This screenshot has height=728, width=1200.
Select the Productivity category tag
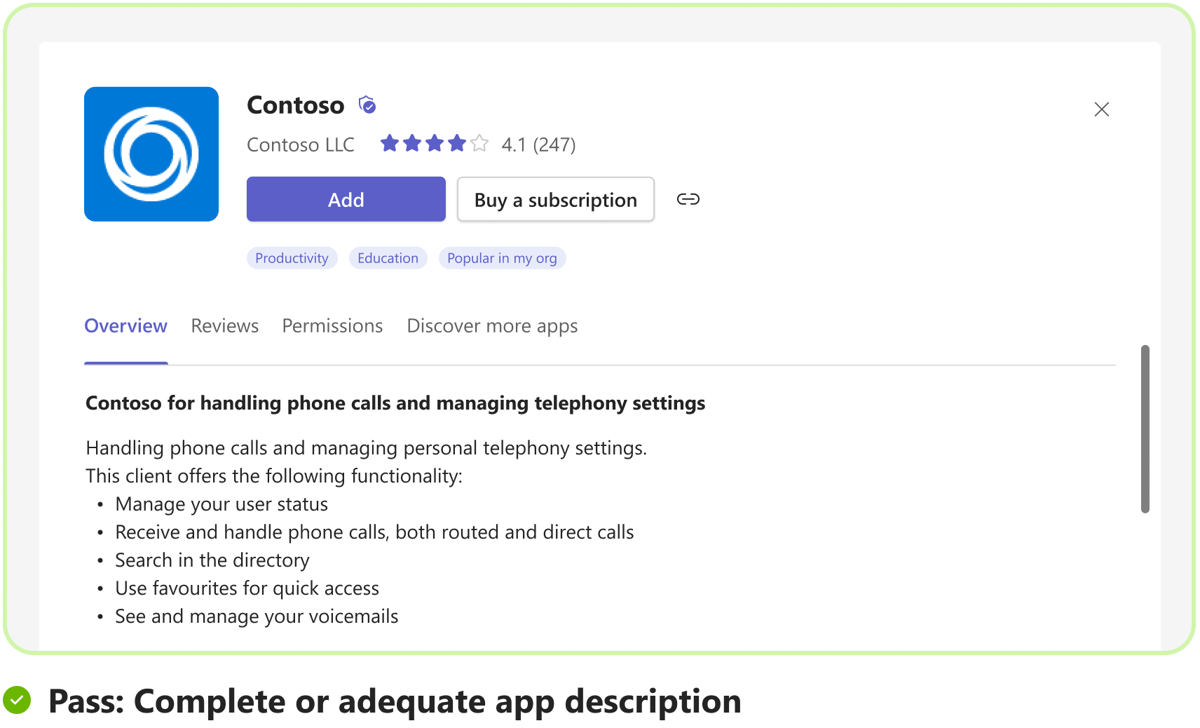tap(292, 258)
